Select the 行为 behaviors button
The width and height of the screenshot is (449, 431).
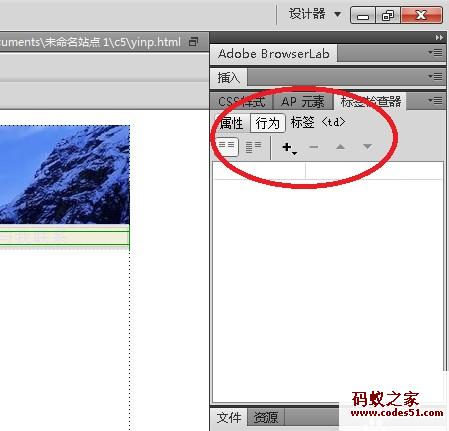(268, 123)
